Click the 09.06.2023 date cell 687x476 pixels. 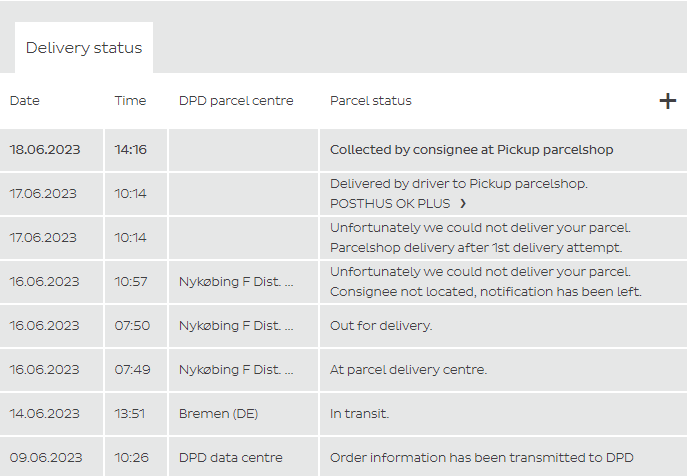tap(44, 458)
